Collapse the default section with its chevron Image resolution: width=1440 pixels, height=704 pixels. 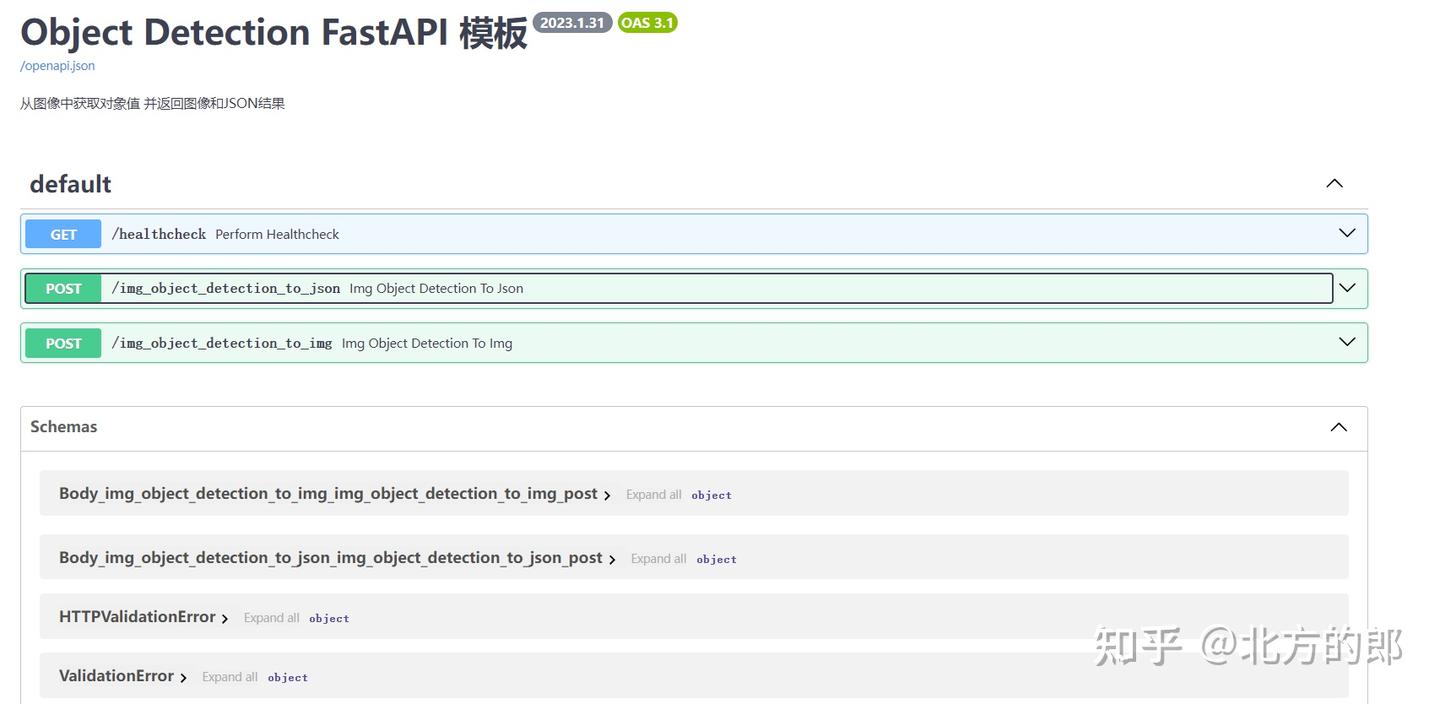point(1334,183)
